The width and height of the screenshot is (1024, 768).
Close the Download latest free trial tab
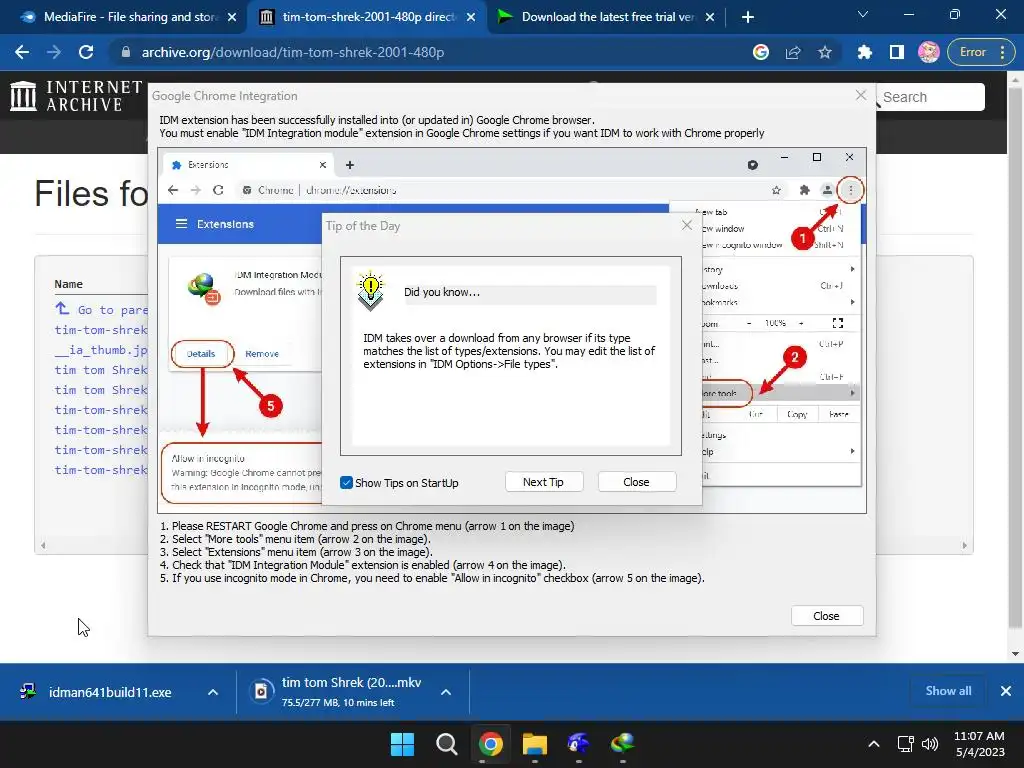pyautogui.click(x=710, y=17)
